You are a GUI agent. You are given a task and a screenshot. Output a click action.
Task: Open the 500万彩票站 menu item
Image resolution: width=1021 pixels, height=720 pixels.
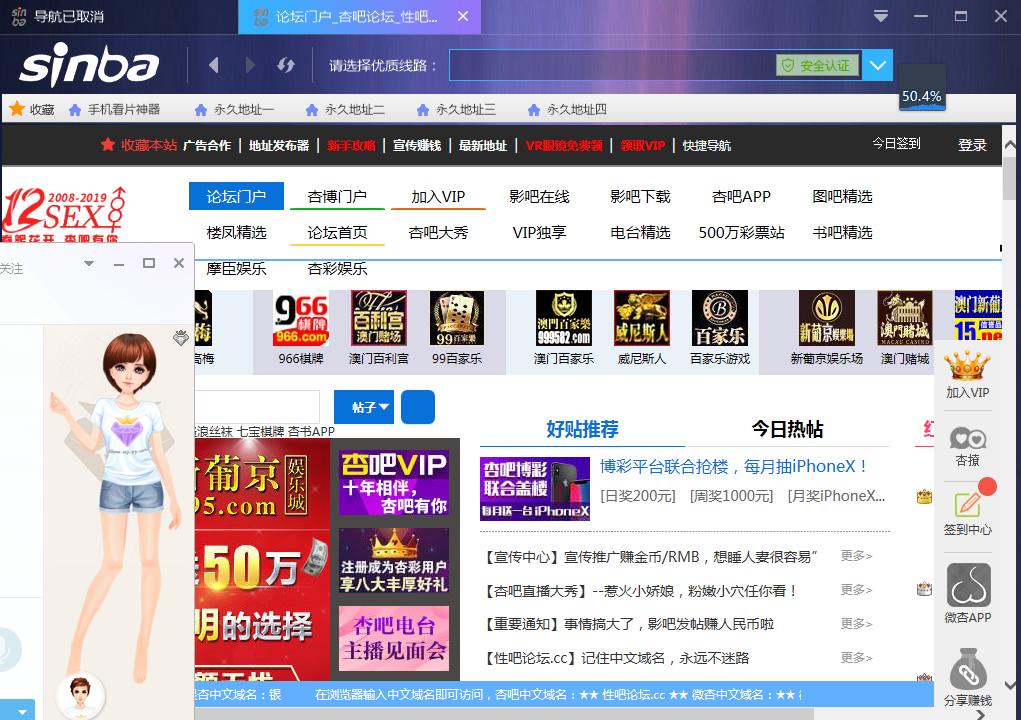point(741,232)
